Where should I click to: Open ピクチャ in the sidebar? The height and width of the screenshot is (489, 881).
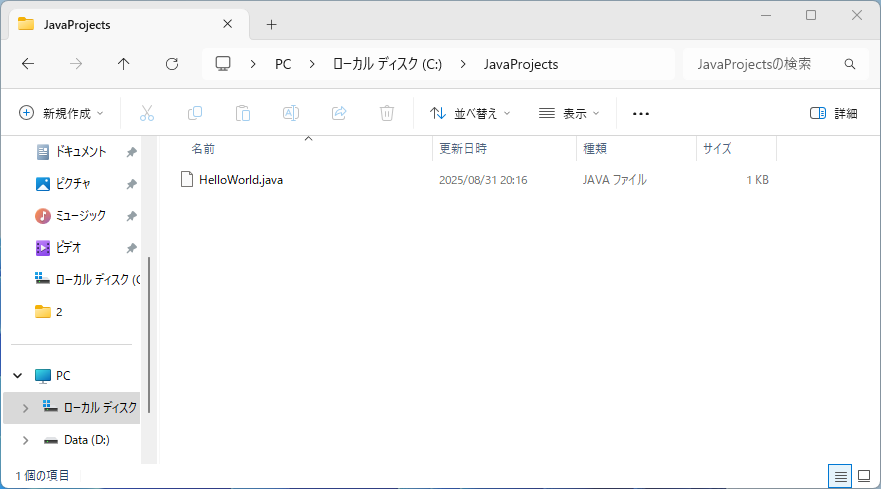(73, 184)
